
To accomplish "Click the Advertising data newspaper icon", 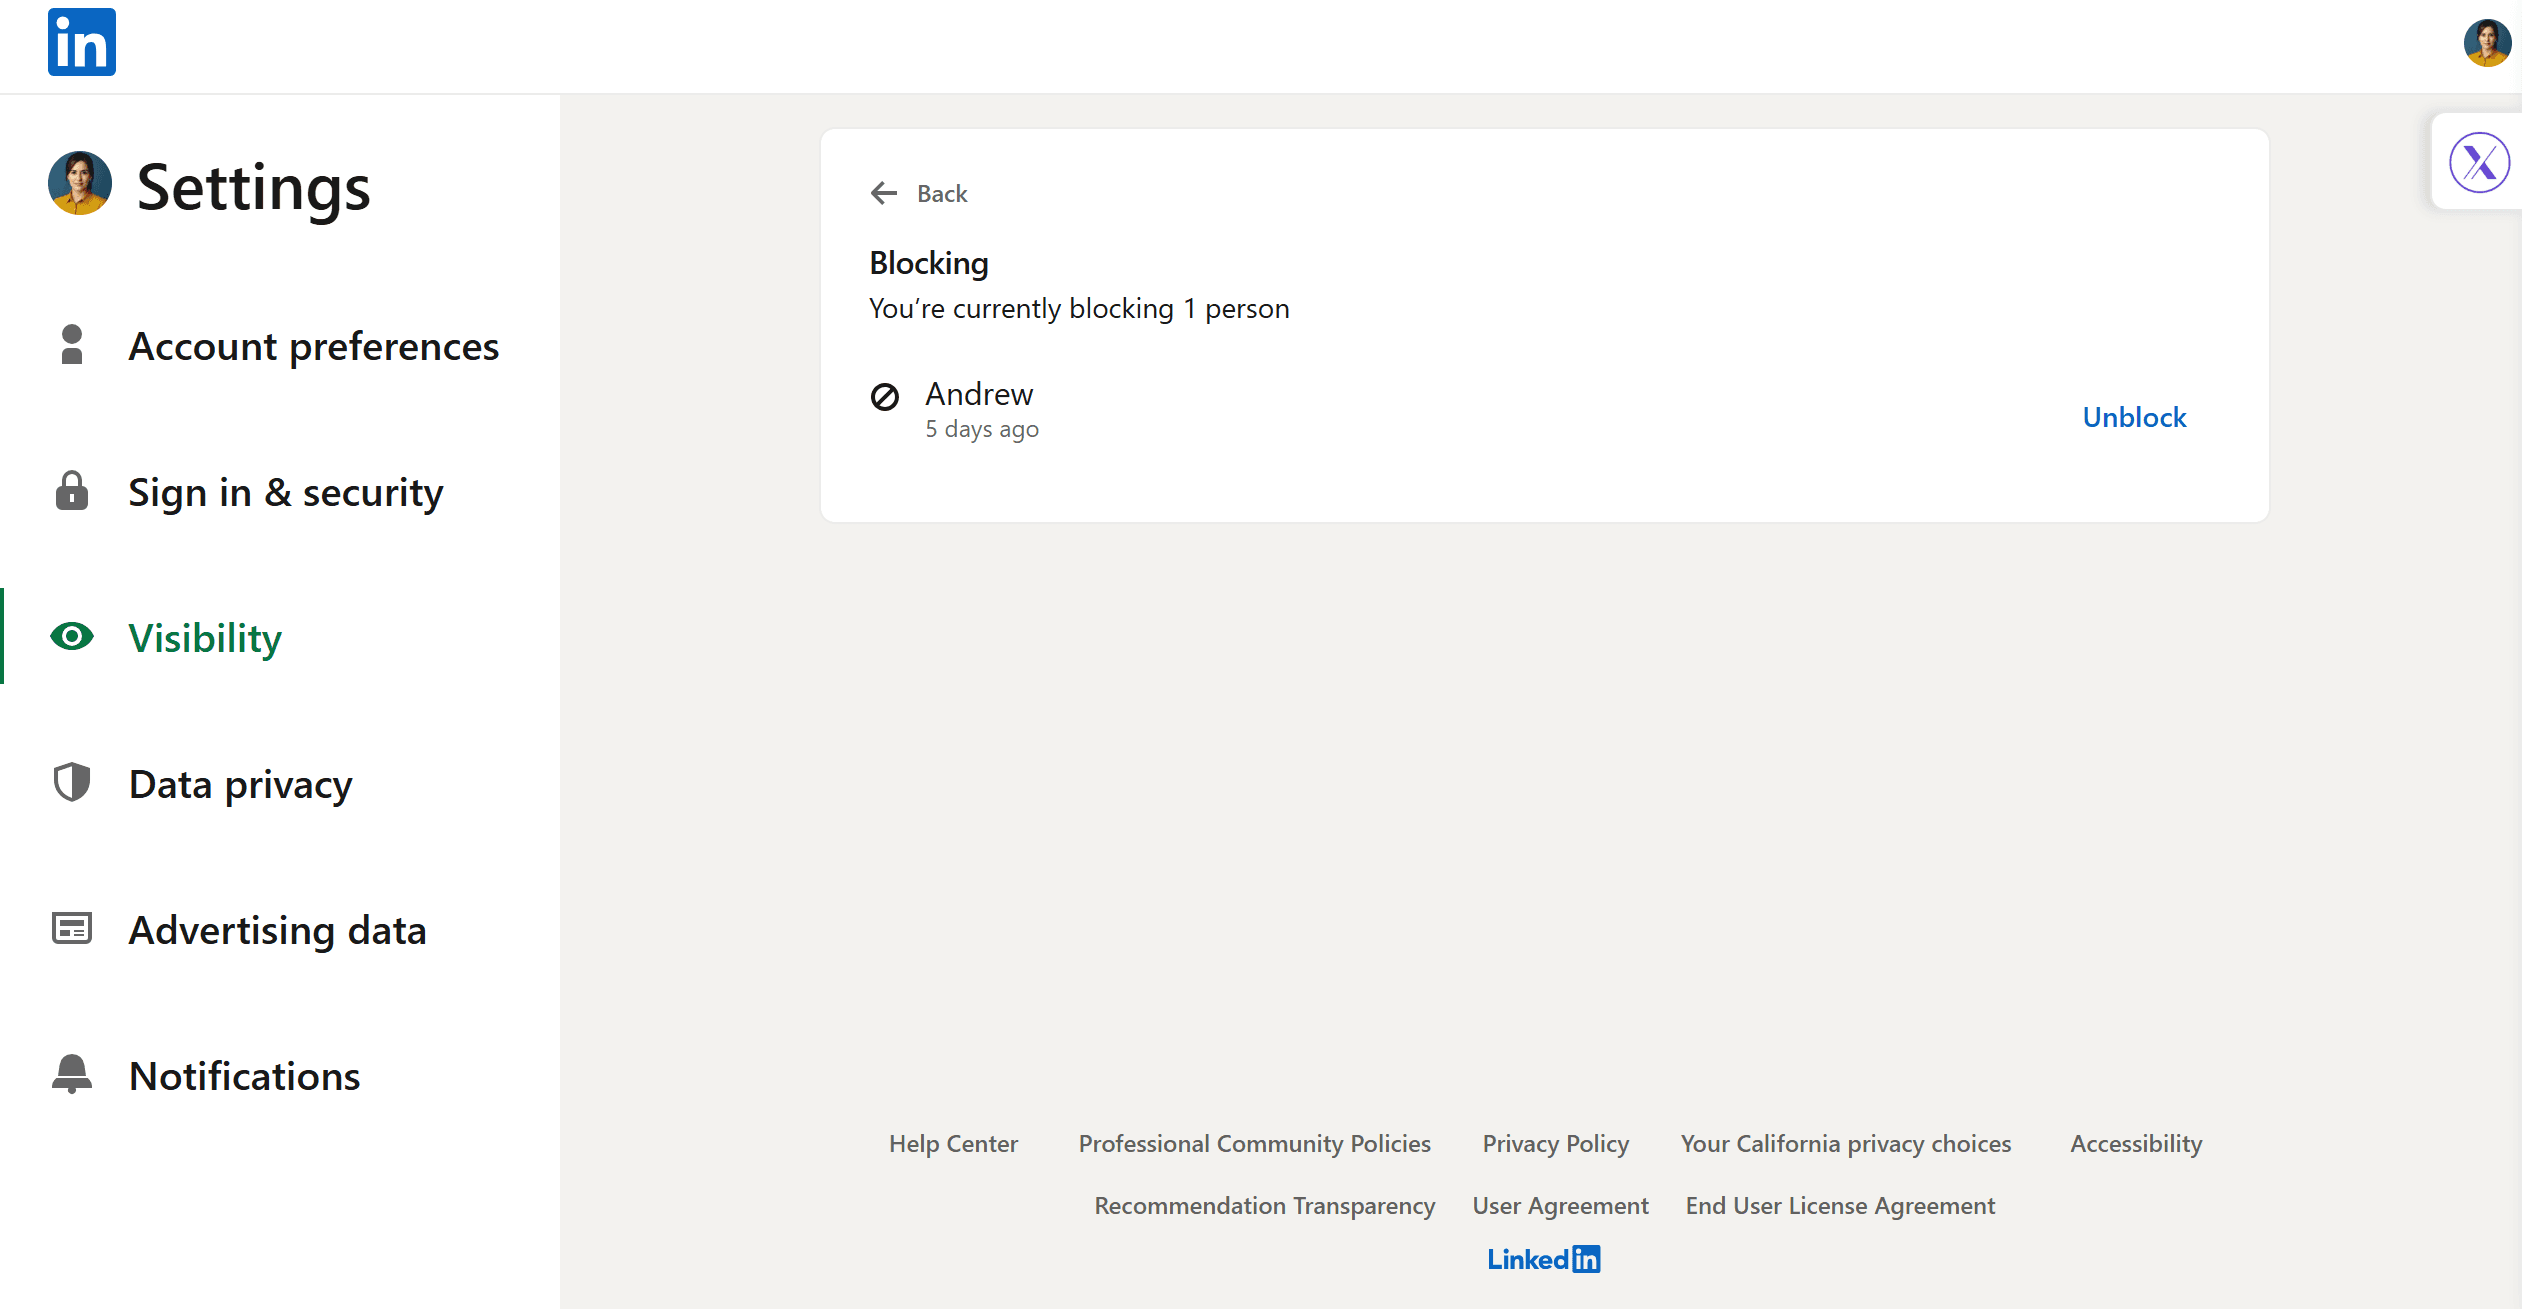I will pyautogui.click(x=72, y=929).
